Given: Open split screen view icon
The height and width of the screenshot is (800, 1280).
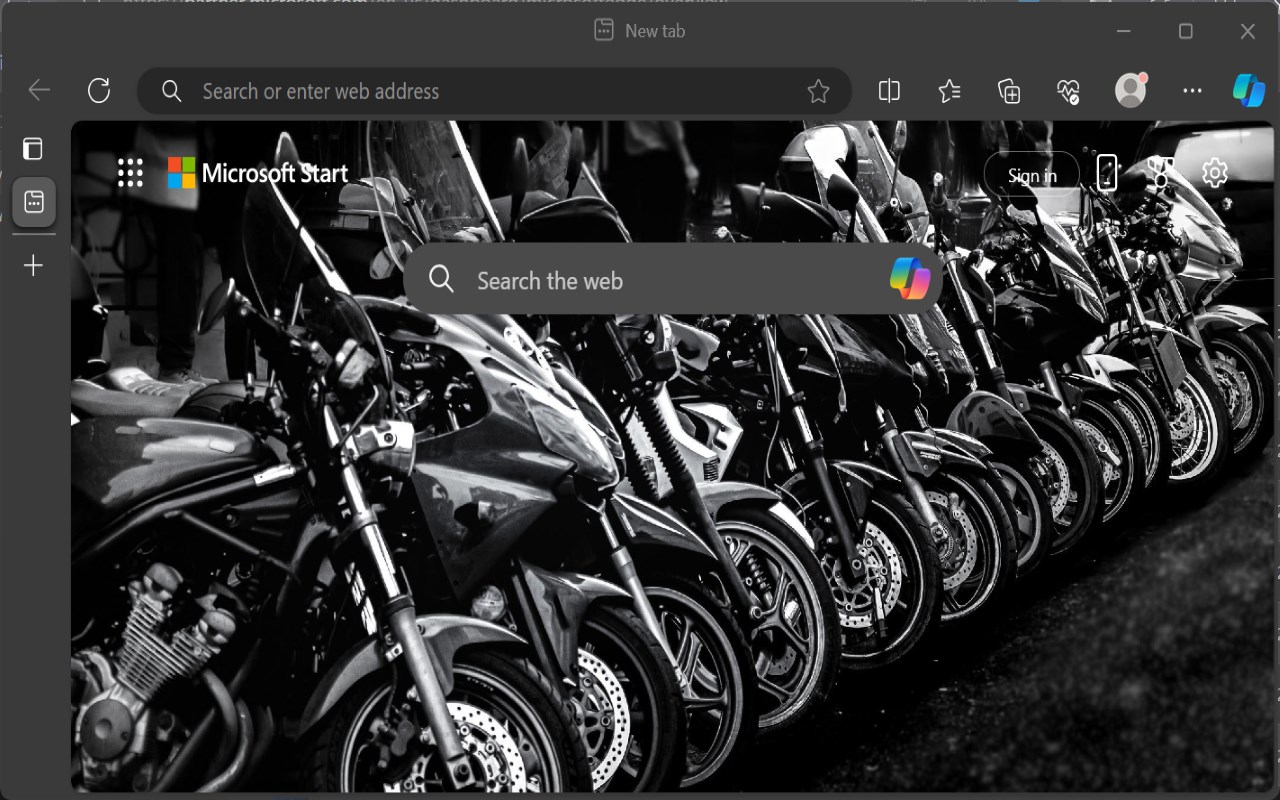Looking at the screenshot, I should [x=889, y=91].
